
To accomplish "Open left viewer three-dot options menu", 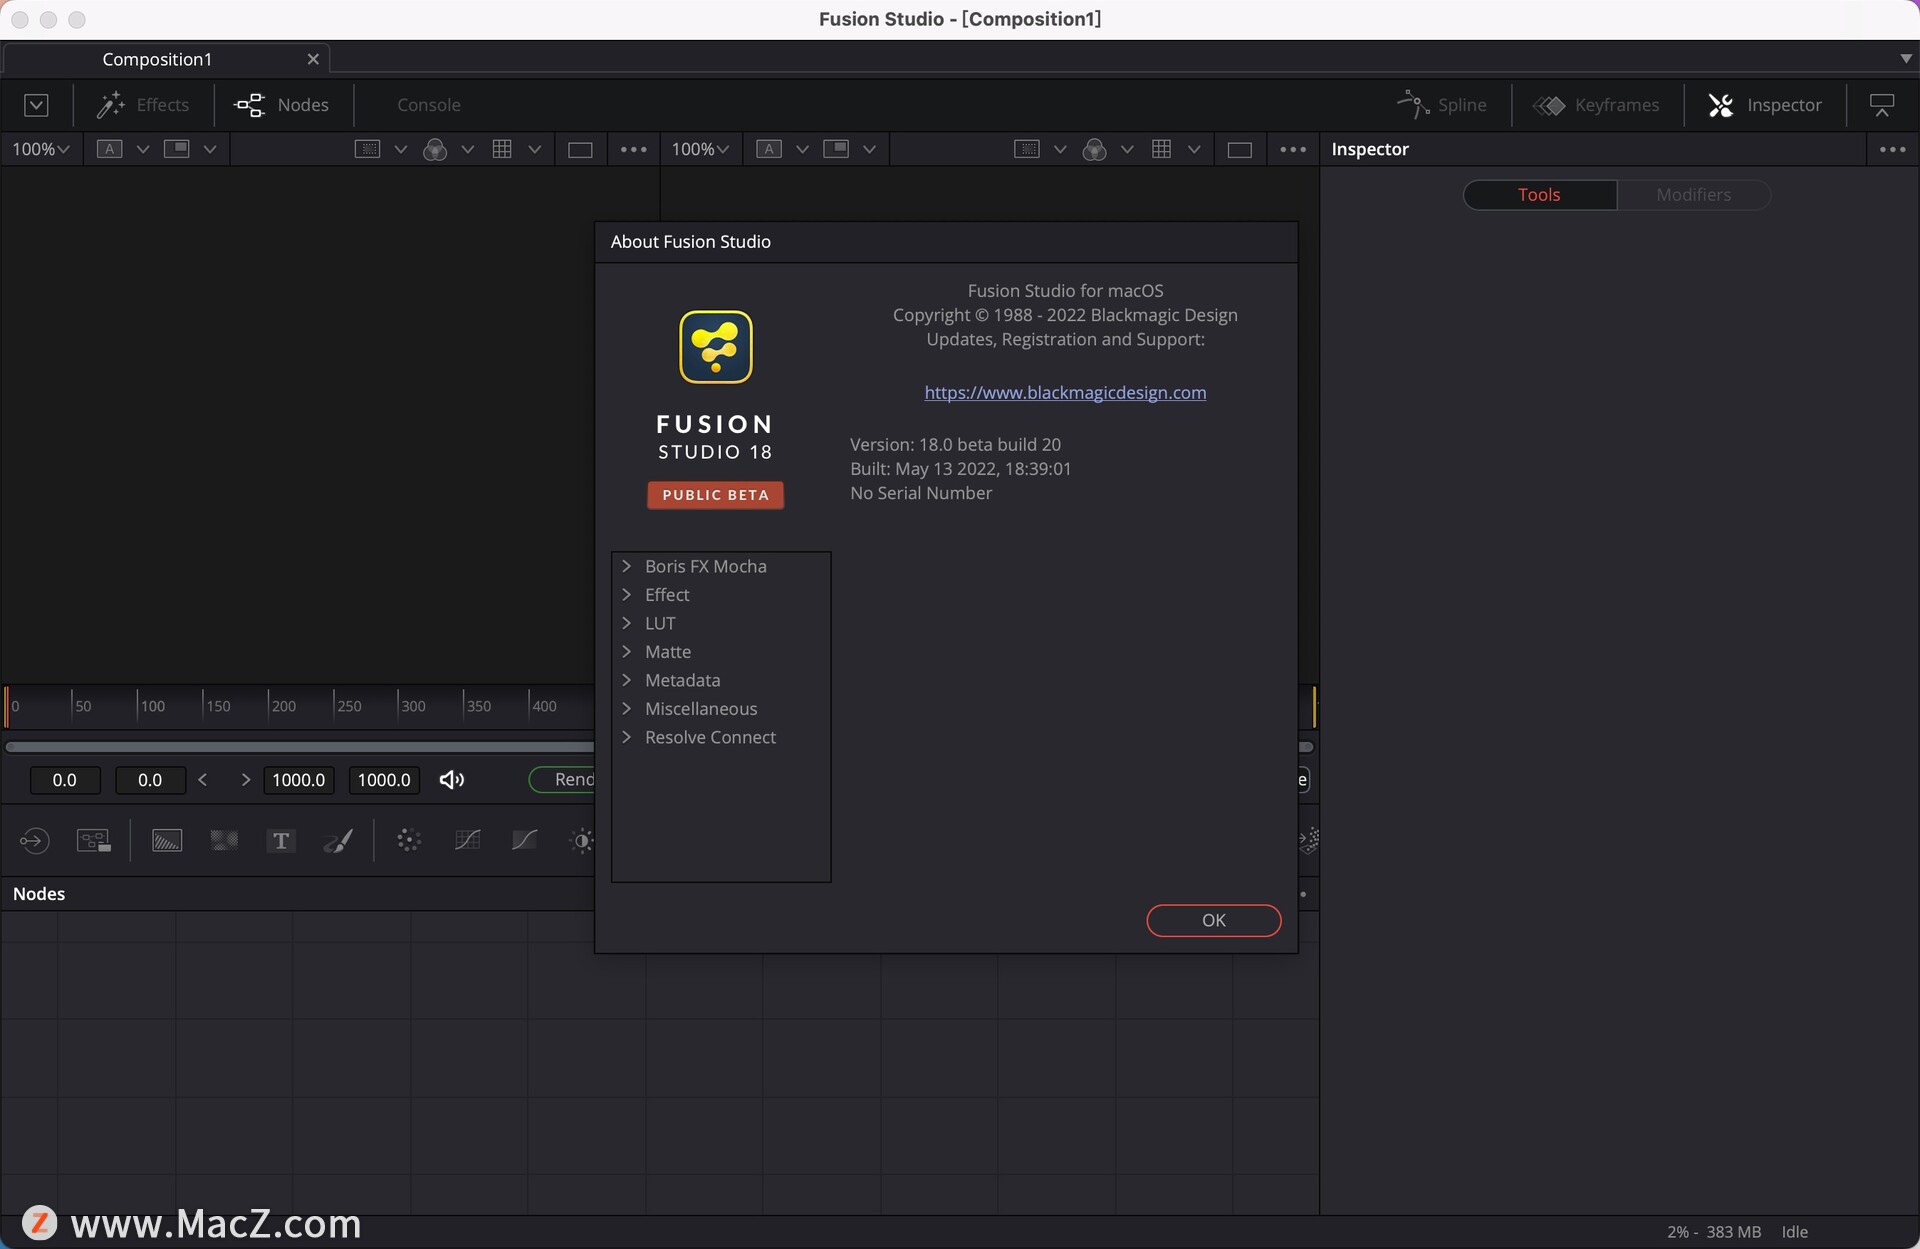I will point(633,149).
